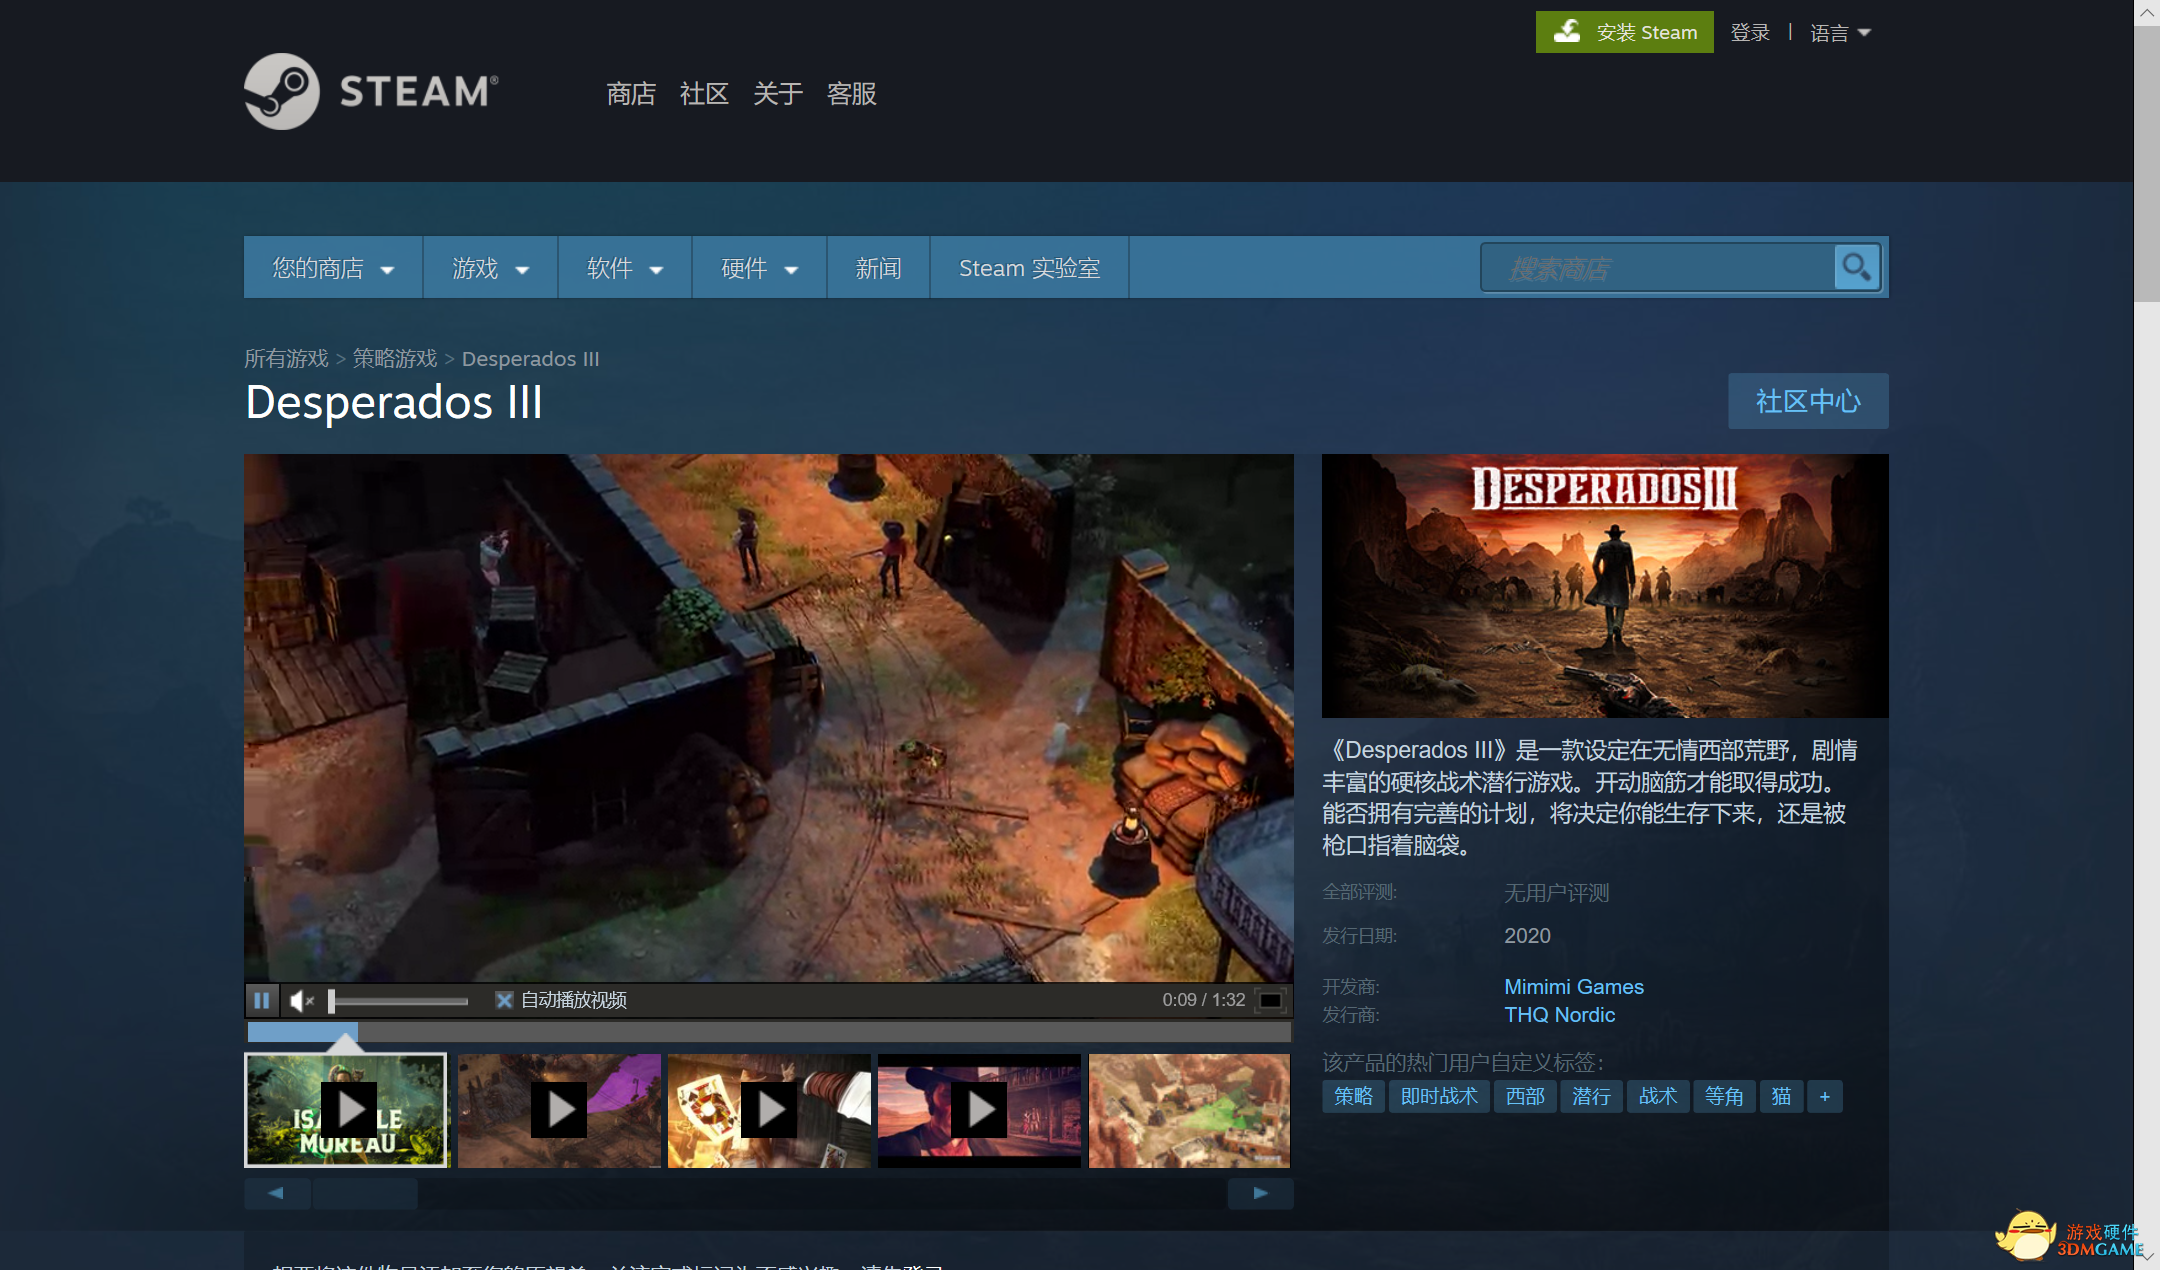
Task: Click the Steam logo icon
Action: [x=282, y=91]
